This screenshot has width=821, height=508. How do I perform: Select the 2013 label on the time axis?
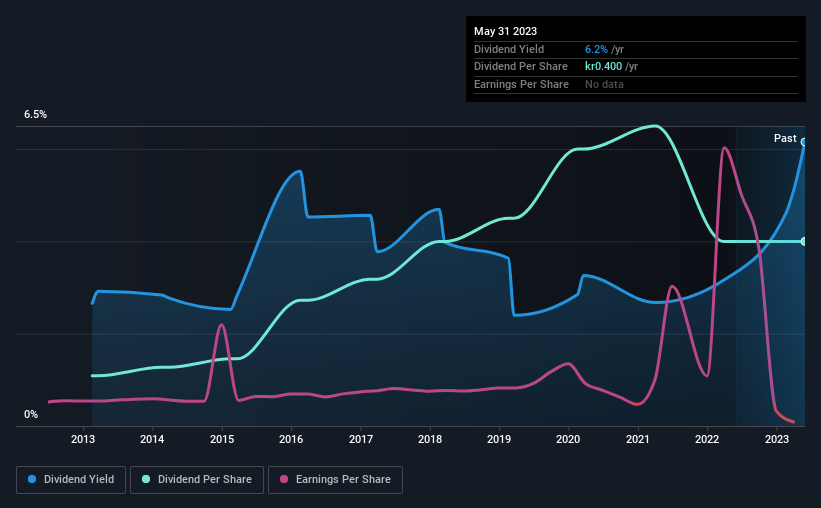pos(83,439)
